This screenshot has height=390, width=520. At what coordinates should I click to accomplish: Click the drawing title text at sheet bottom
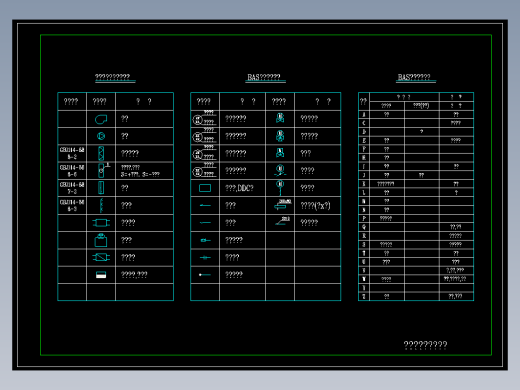pos(425,345)
